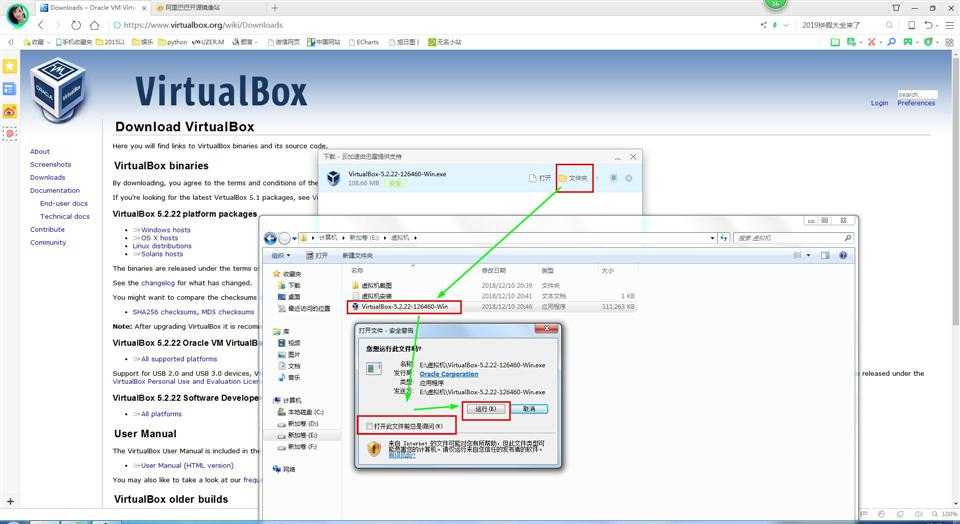The height and width of the screenshot is (524, 960).
Task: Select the 虚拟机截图 folder
Action: pyautogui.click(x=372, y=285)
